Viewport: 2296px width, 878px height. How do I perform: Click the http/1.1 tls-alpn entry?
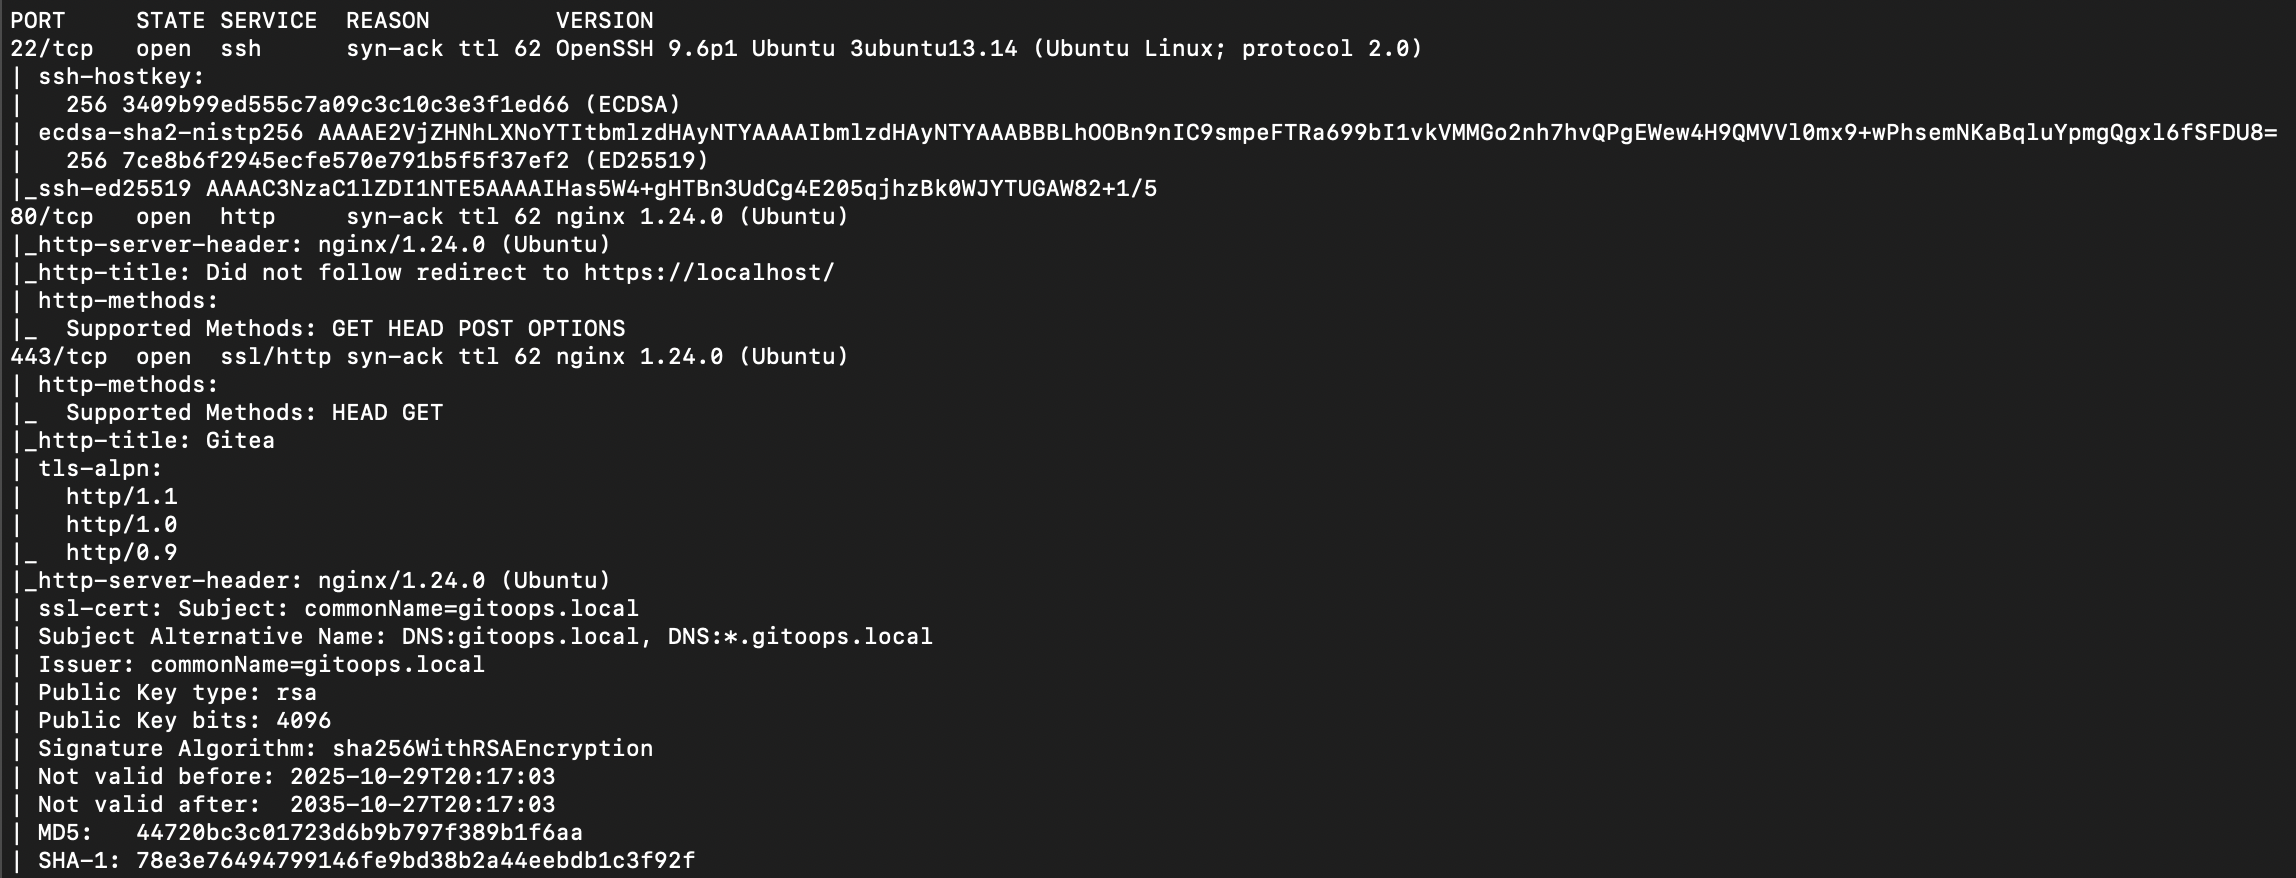[x=121, y=497]
